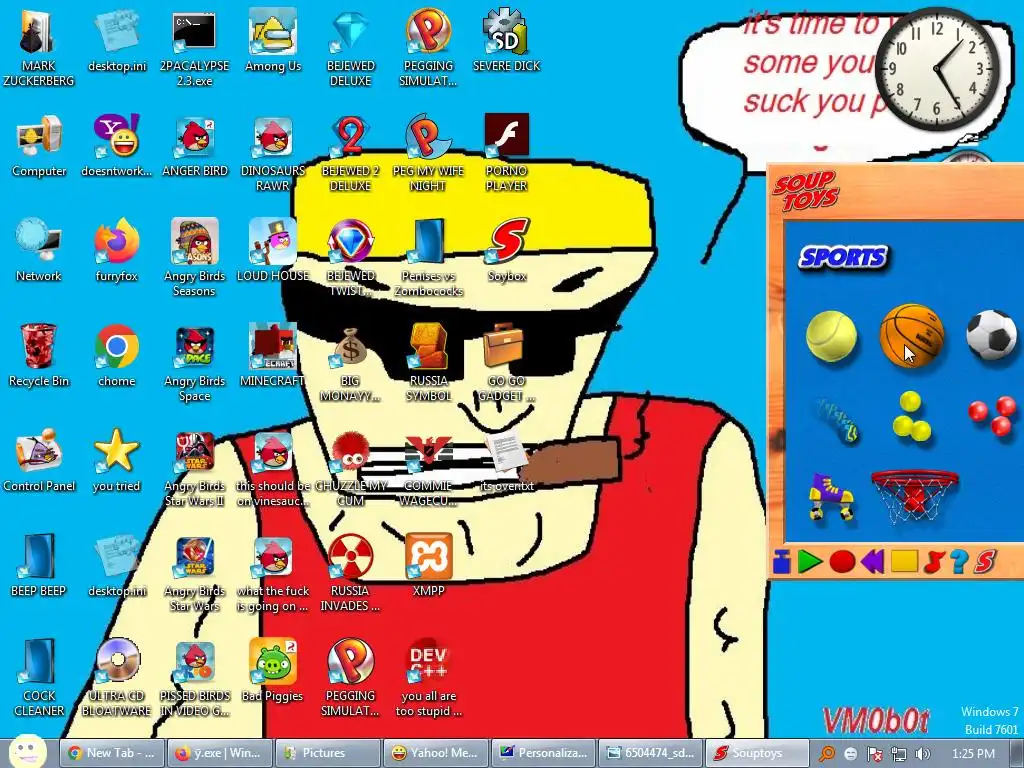Viewport: 1024px width, 768px height.
Task: Select the 'you tried' star icon
Action: [117, 460]
